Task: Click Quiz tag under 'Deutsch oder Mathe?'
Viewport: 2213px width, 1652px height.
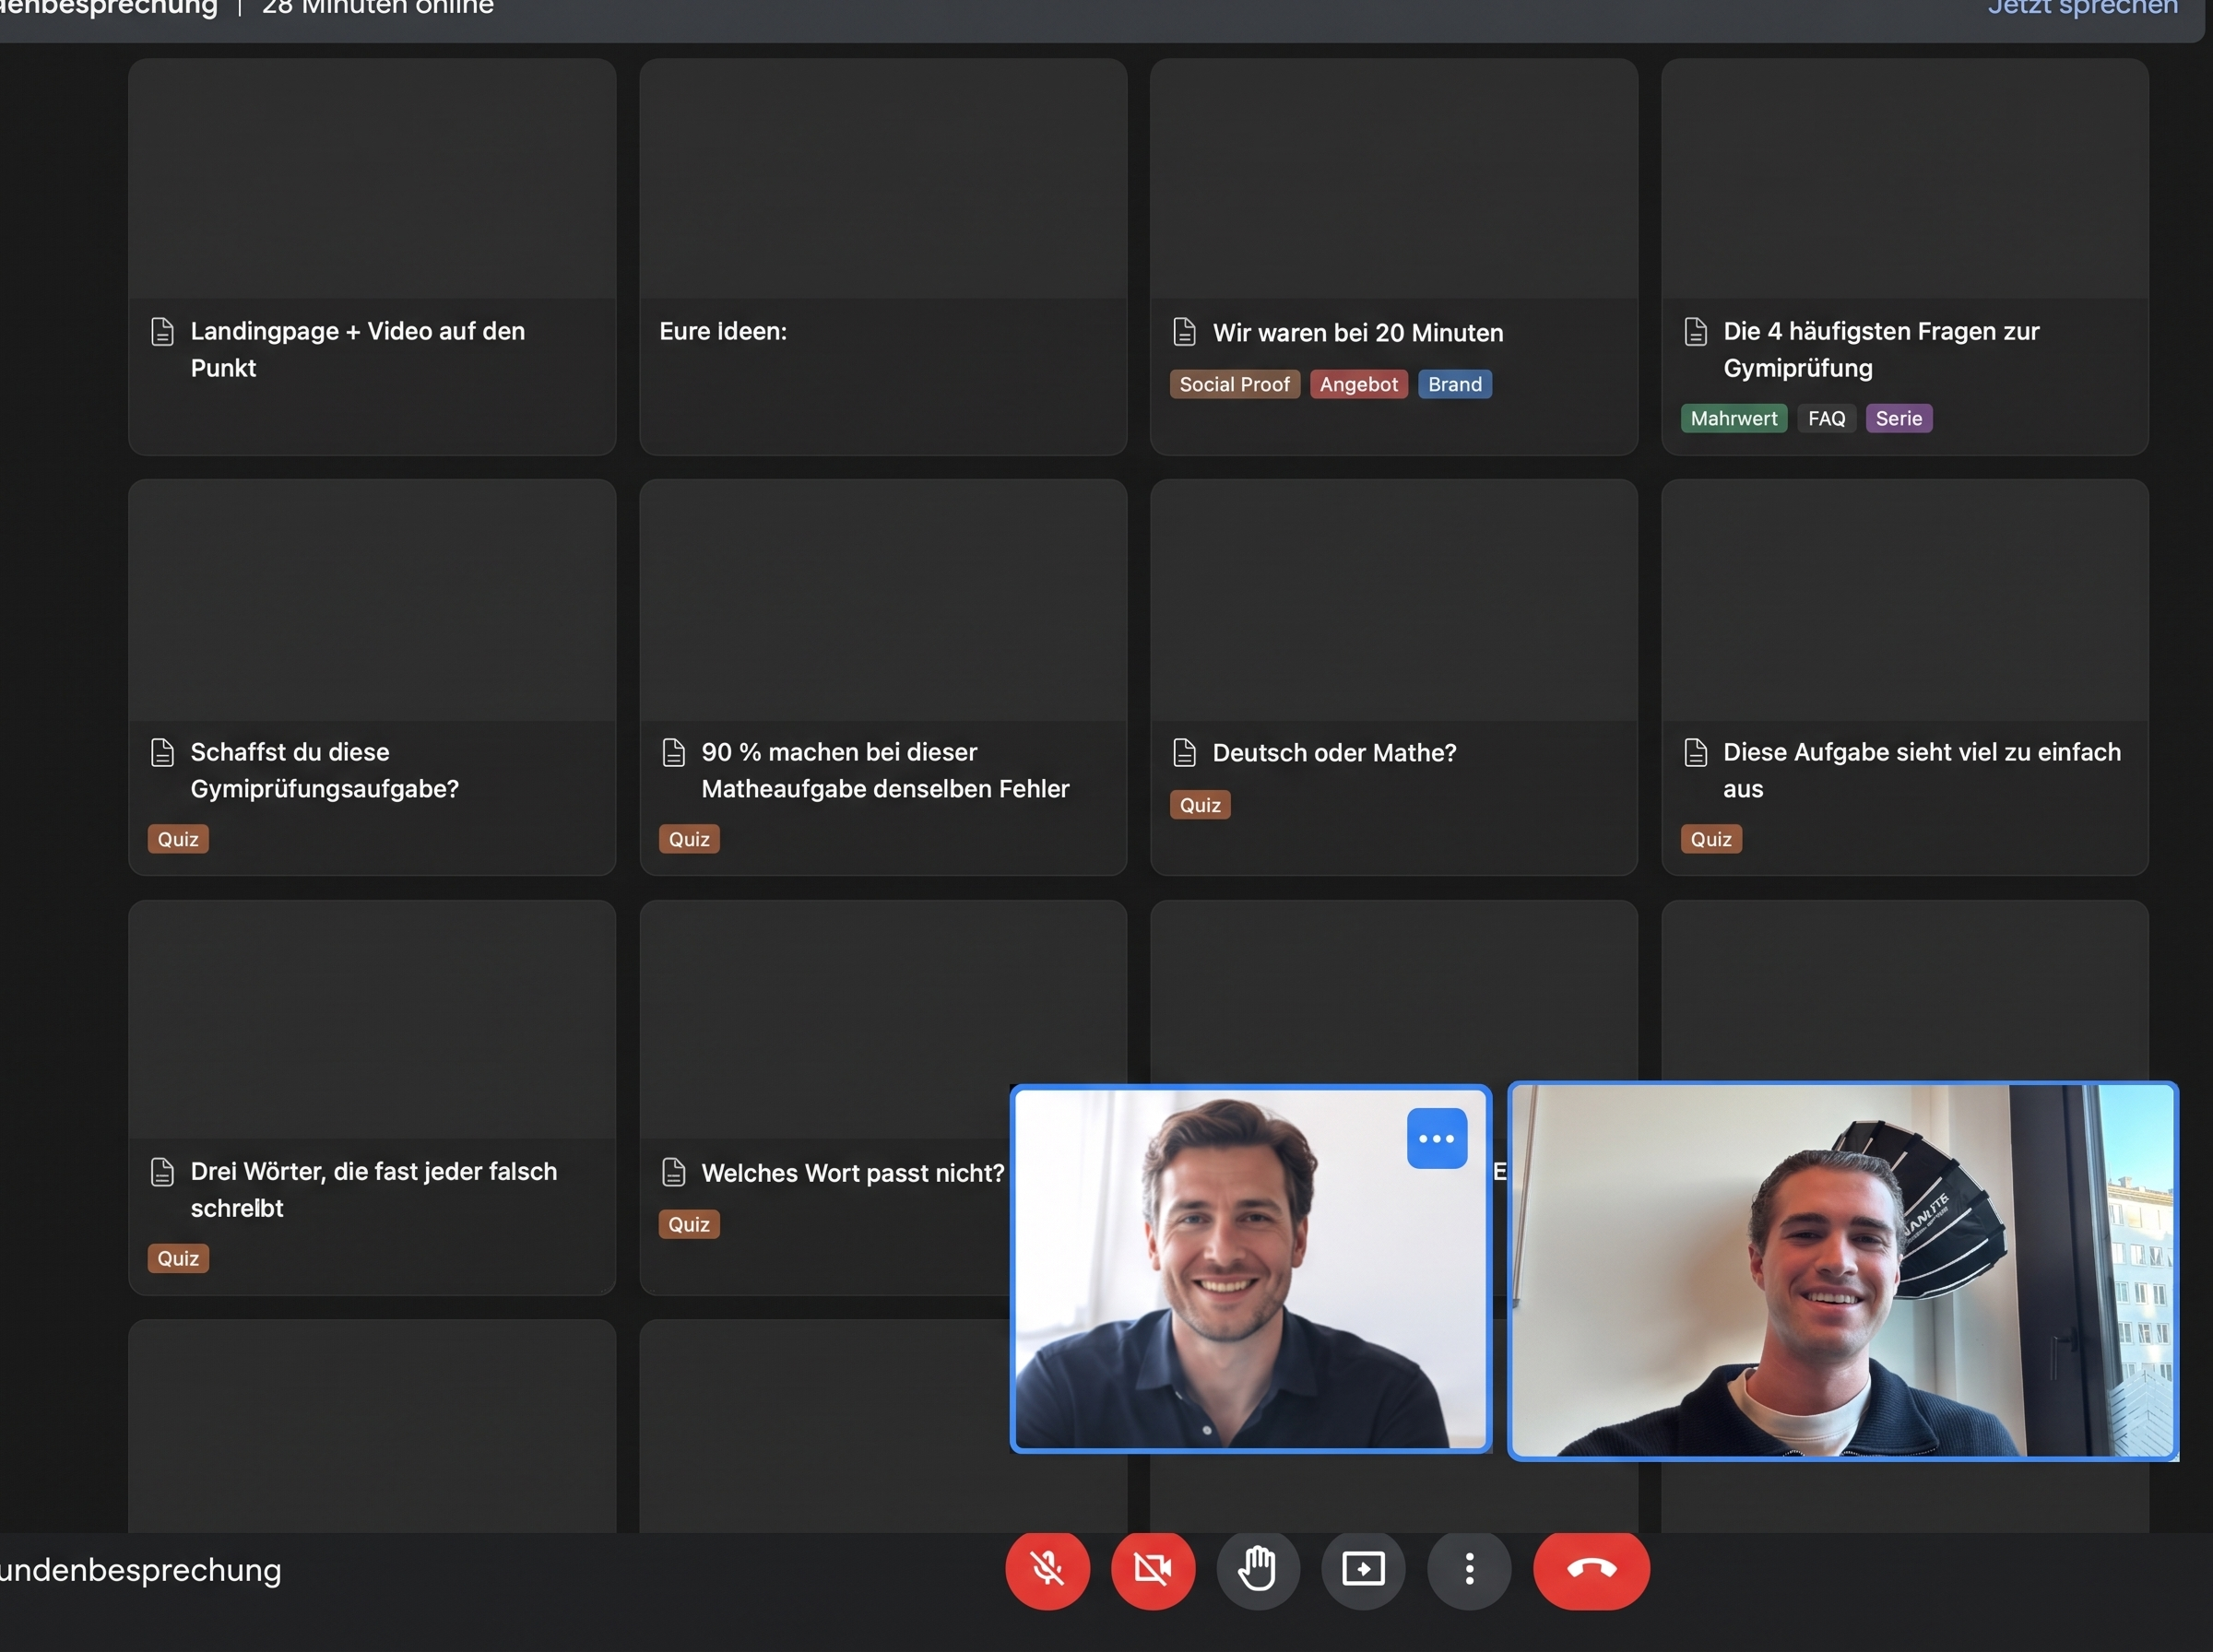Action: (x=1200, y=805)
